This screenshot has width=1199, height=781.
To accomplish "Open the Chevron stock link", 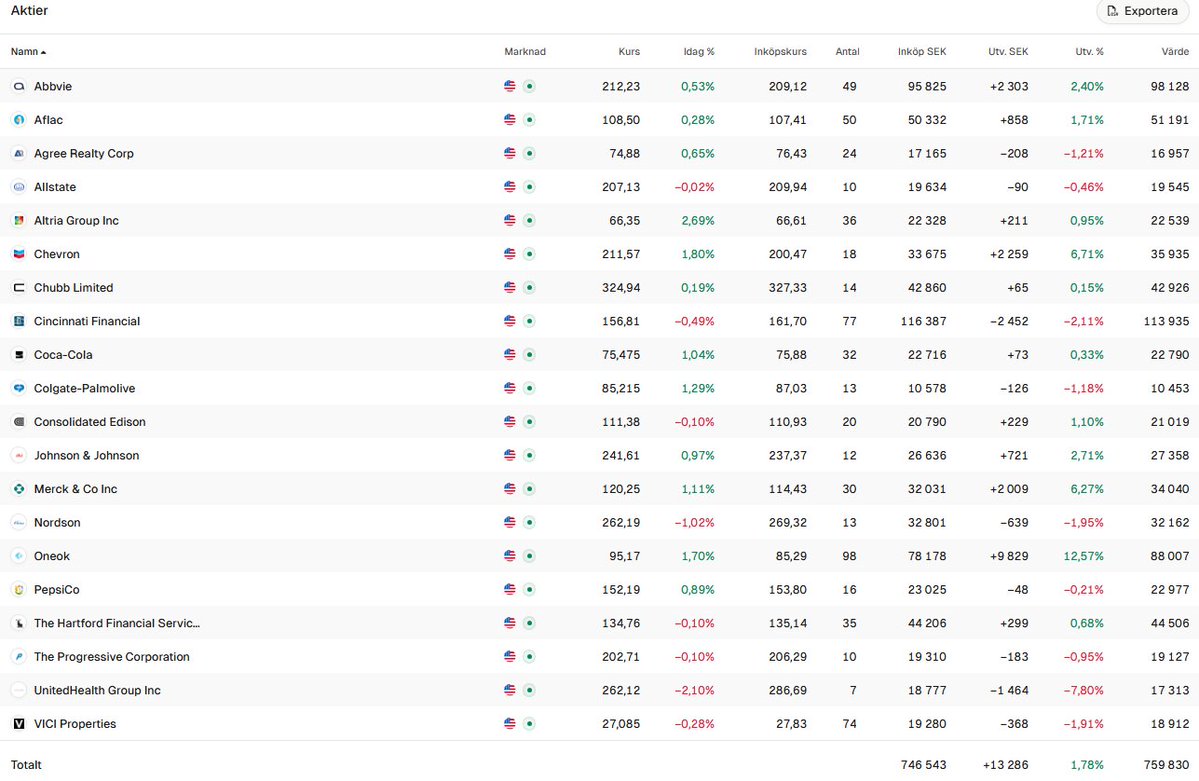I will pyautogui.click(x=57, y=254).
